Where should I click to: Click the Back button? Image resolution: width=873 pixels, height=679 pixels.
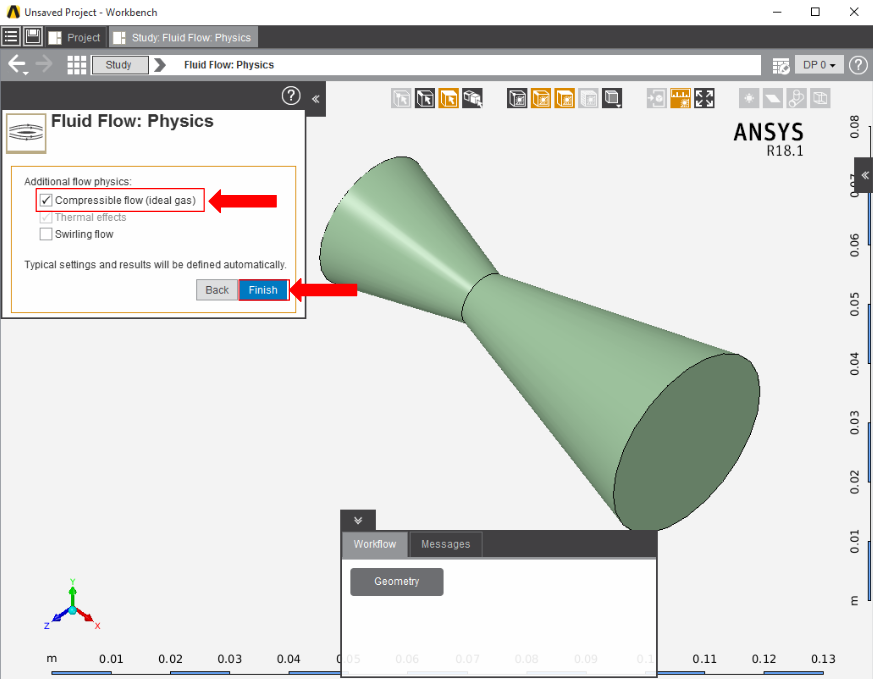pos(217,290)
